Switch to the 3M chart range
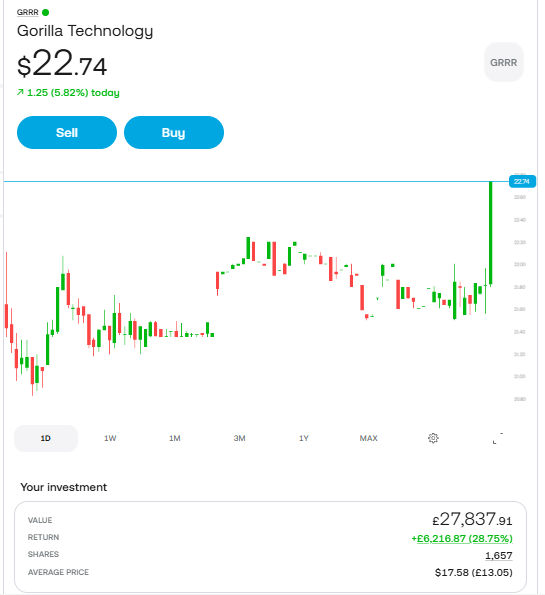Image resolution: width=545 pixels, height=595 pixels. (x=239, y=438)
